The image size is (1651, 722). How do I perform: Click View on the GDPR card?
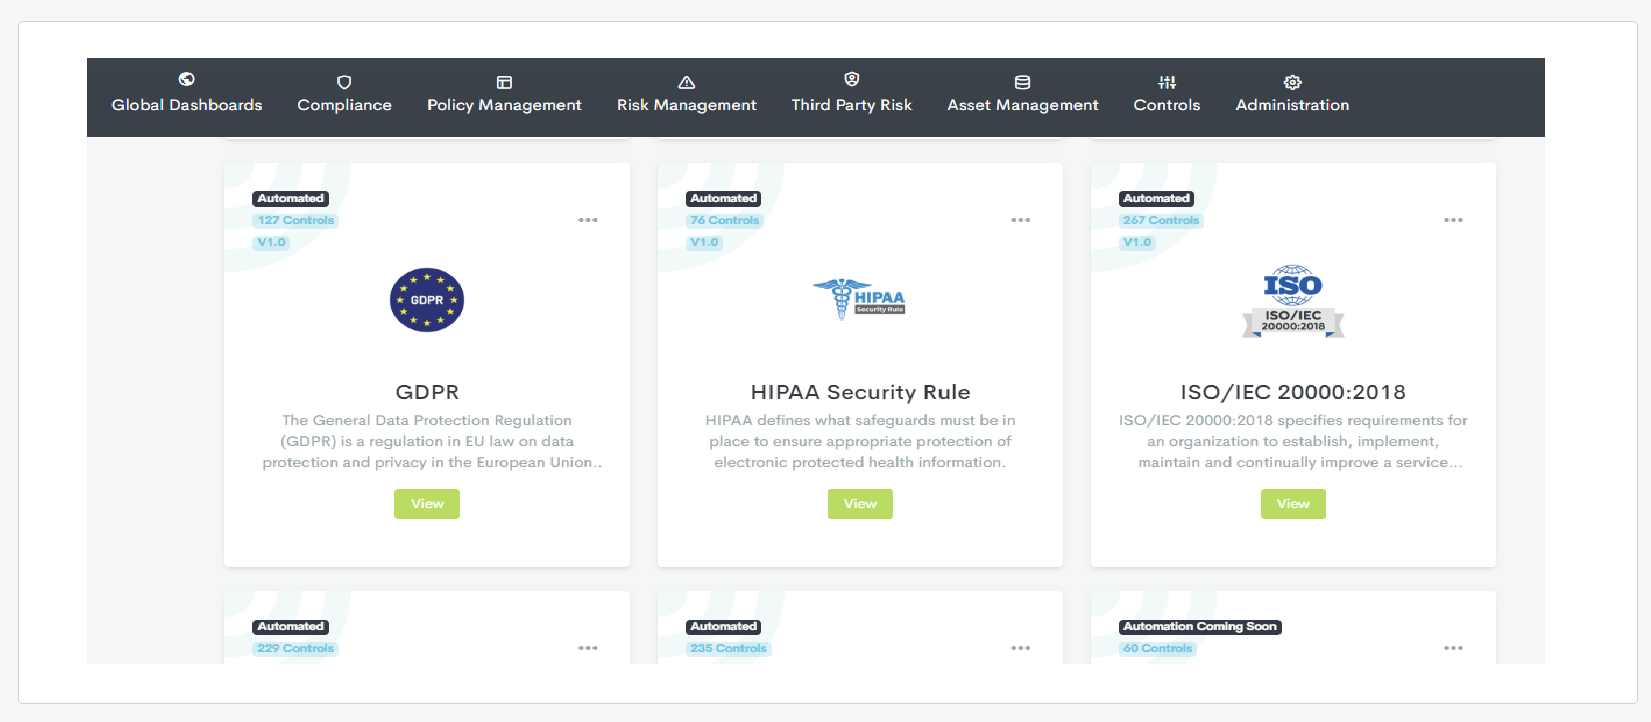[x=427, y=504]
